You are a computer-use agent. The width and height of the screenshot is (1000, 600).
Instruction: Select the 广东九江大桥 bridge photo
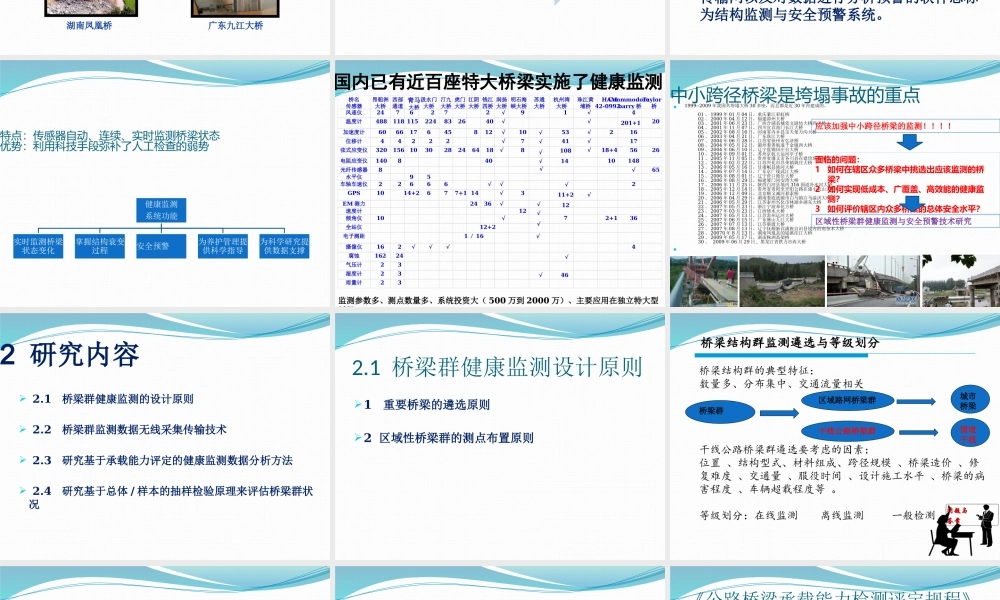pos(232,8)
